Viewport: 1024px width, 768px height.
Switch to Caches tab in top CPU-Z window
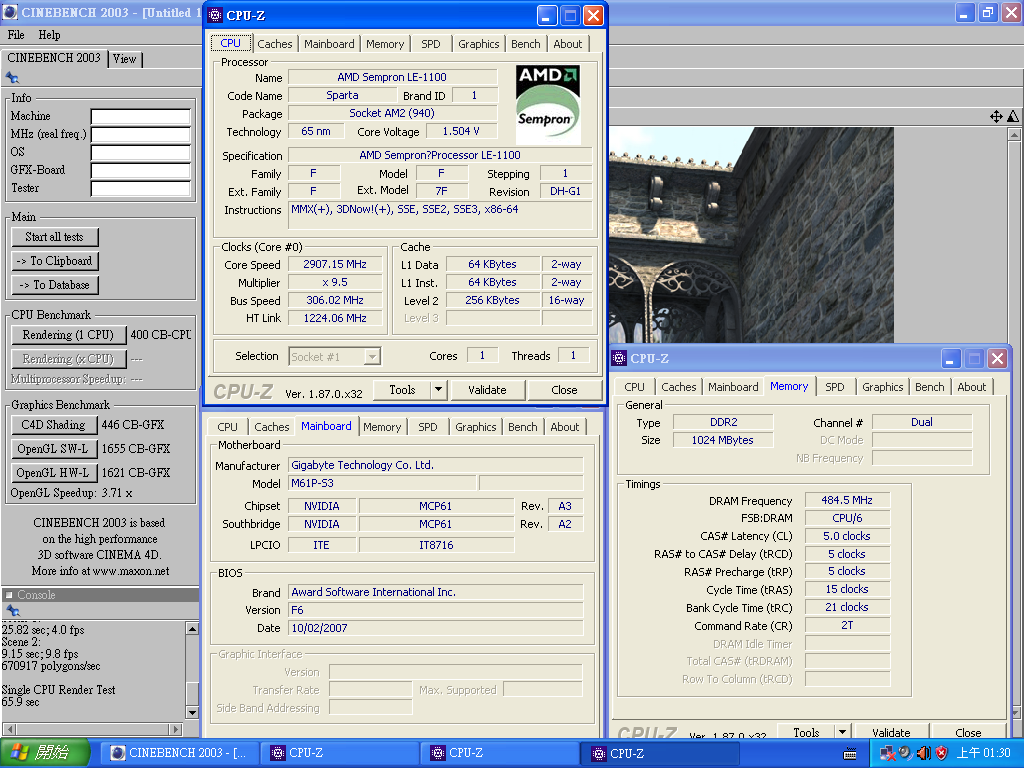274,44
